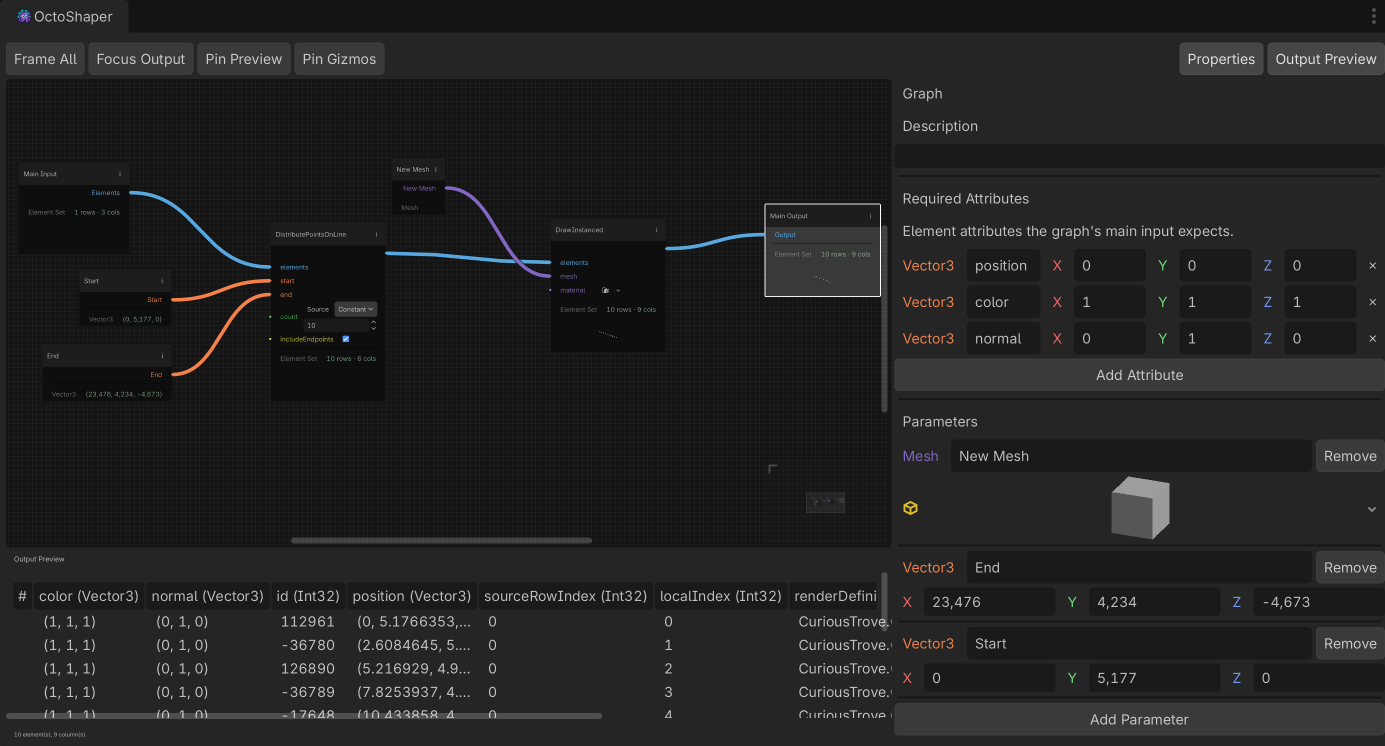The height and width of the screenshot is (746, 1385).
Task: Click the id cell 126890
Action: tap(308, 668)
